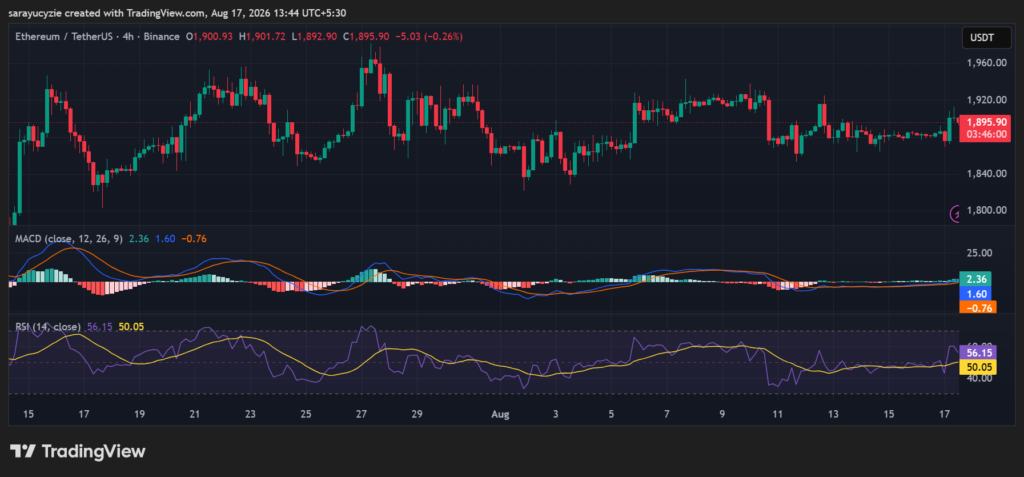Select date 27 on the time axis

point(362,414)
